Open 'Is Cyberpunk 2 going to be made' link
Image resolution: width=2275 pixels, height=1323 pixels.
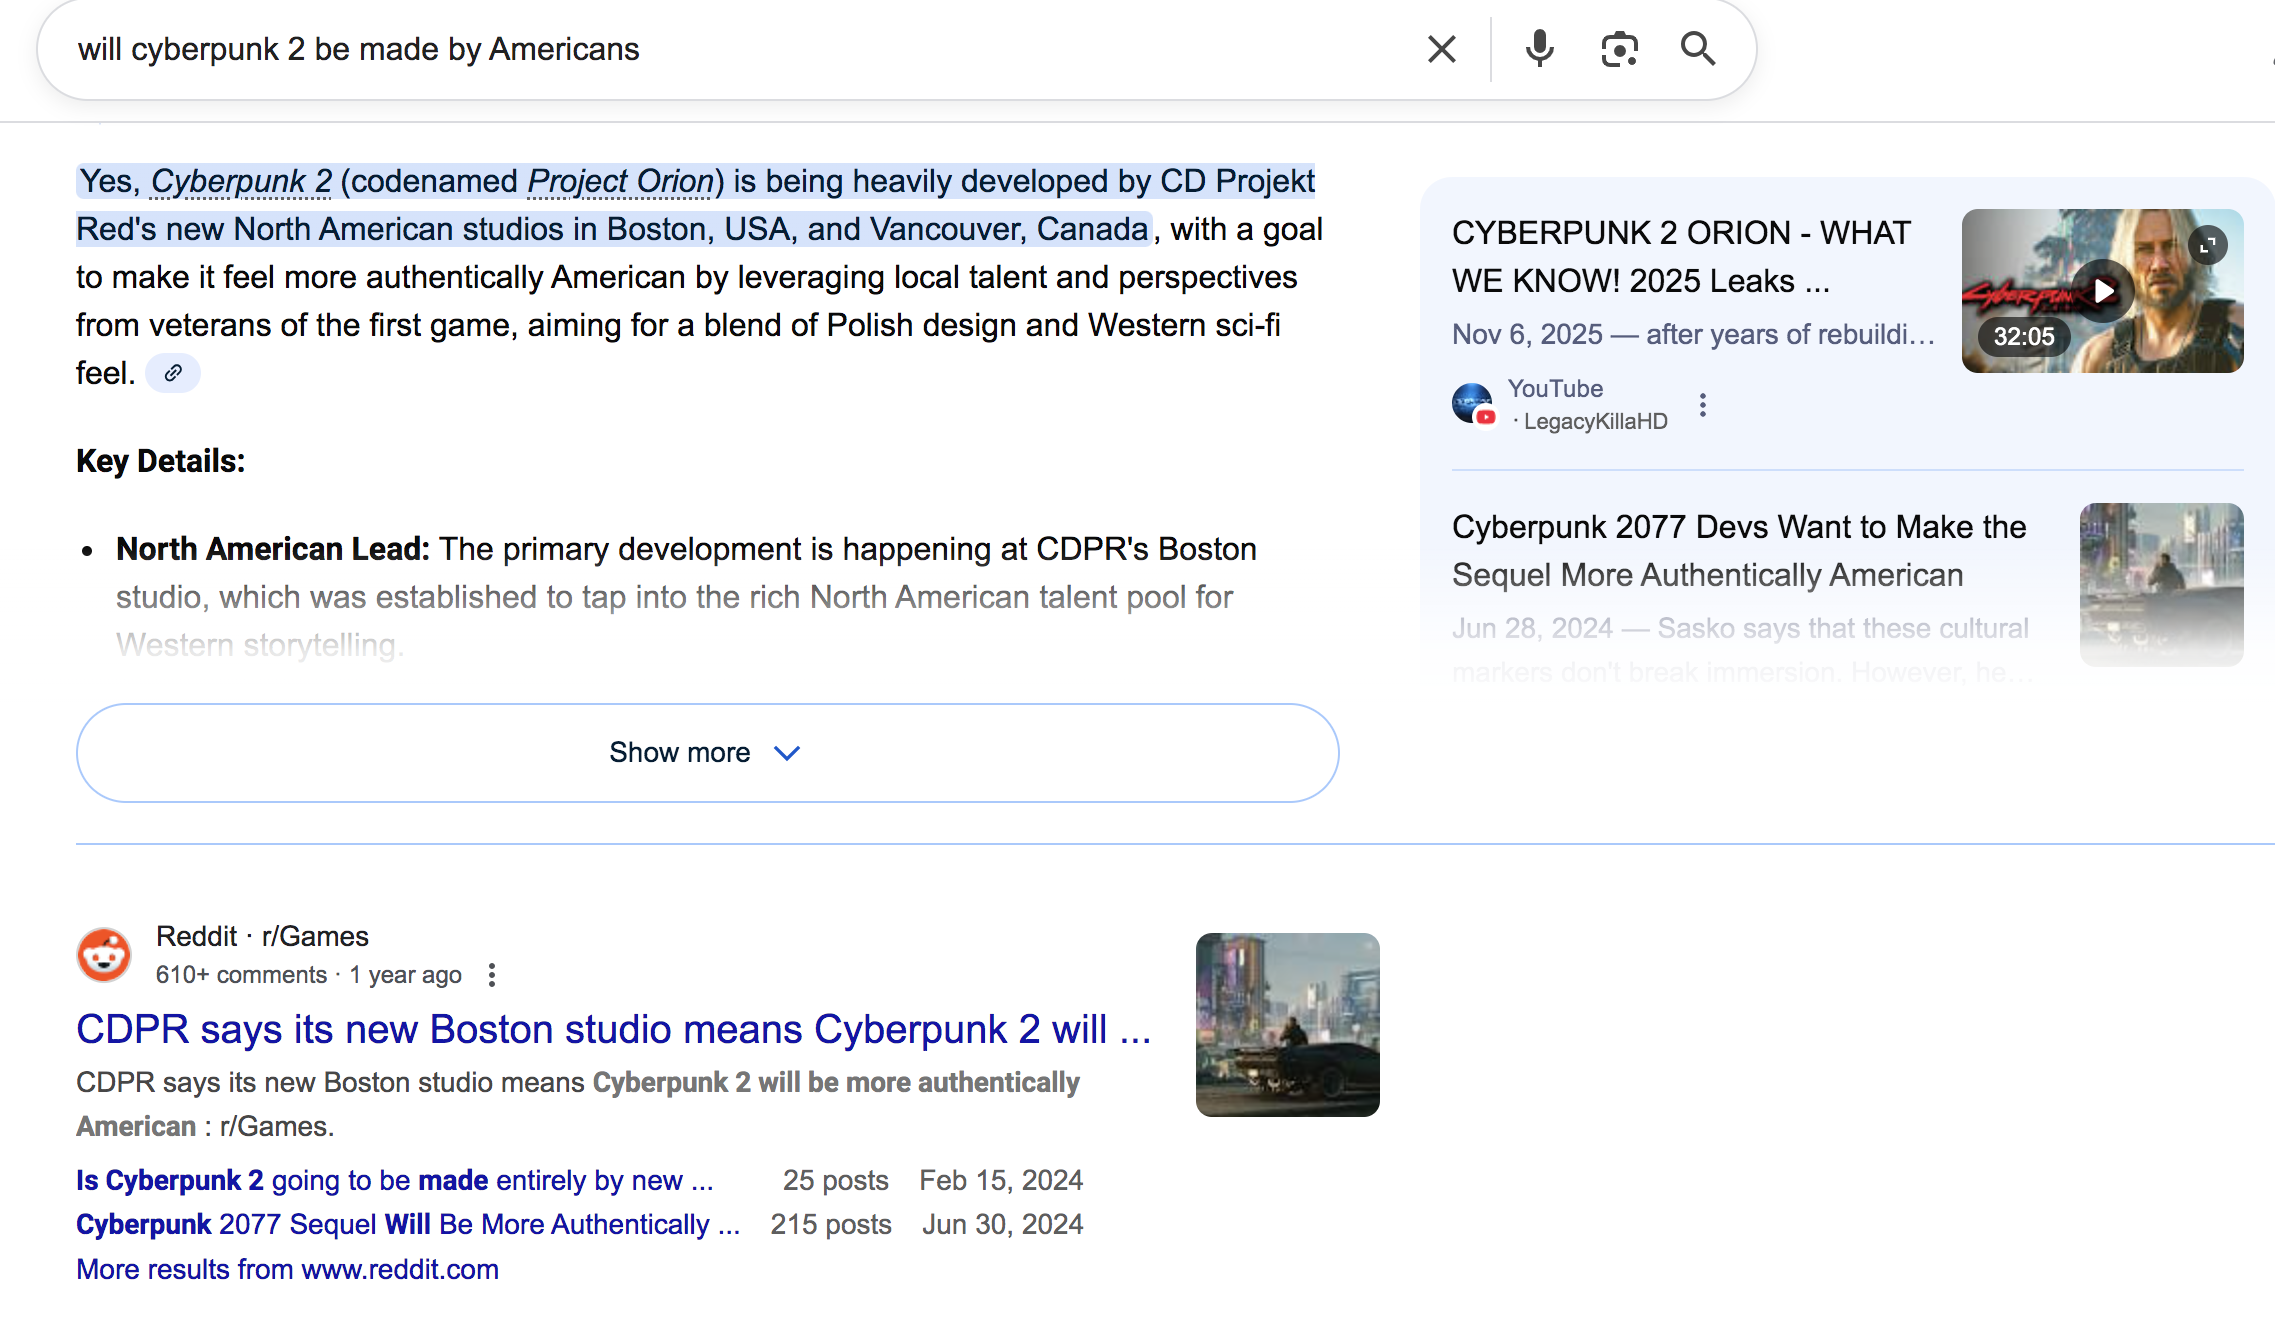(394, 1180)
